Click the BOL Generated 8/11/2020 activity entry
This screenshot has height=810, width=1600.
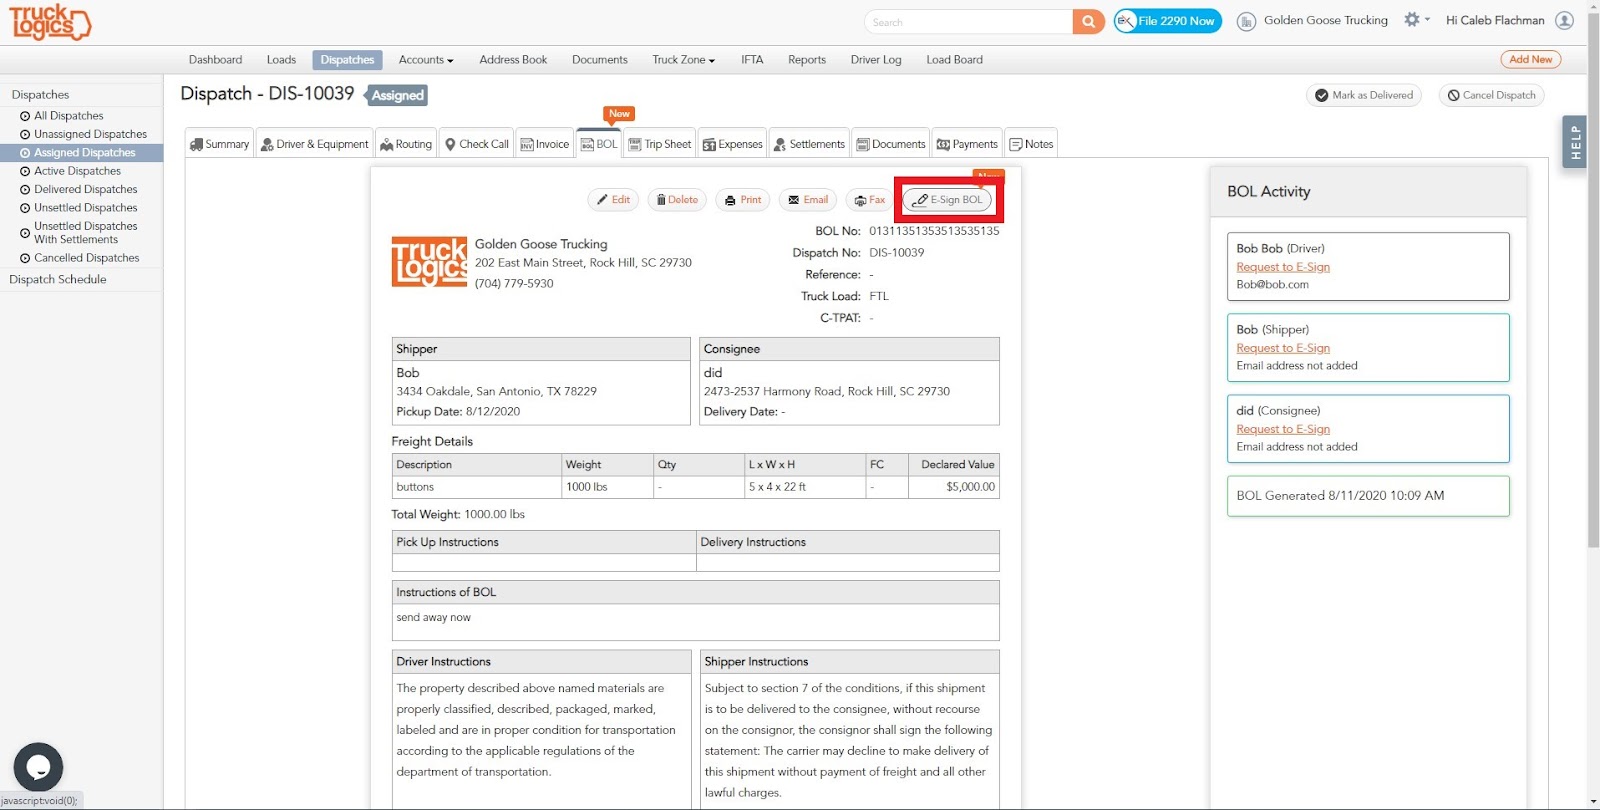point(1368,496)
